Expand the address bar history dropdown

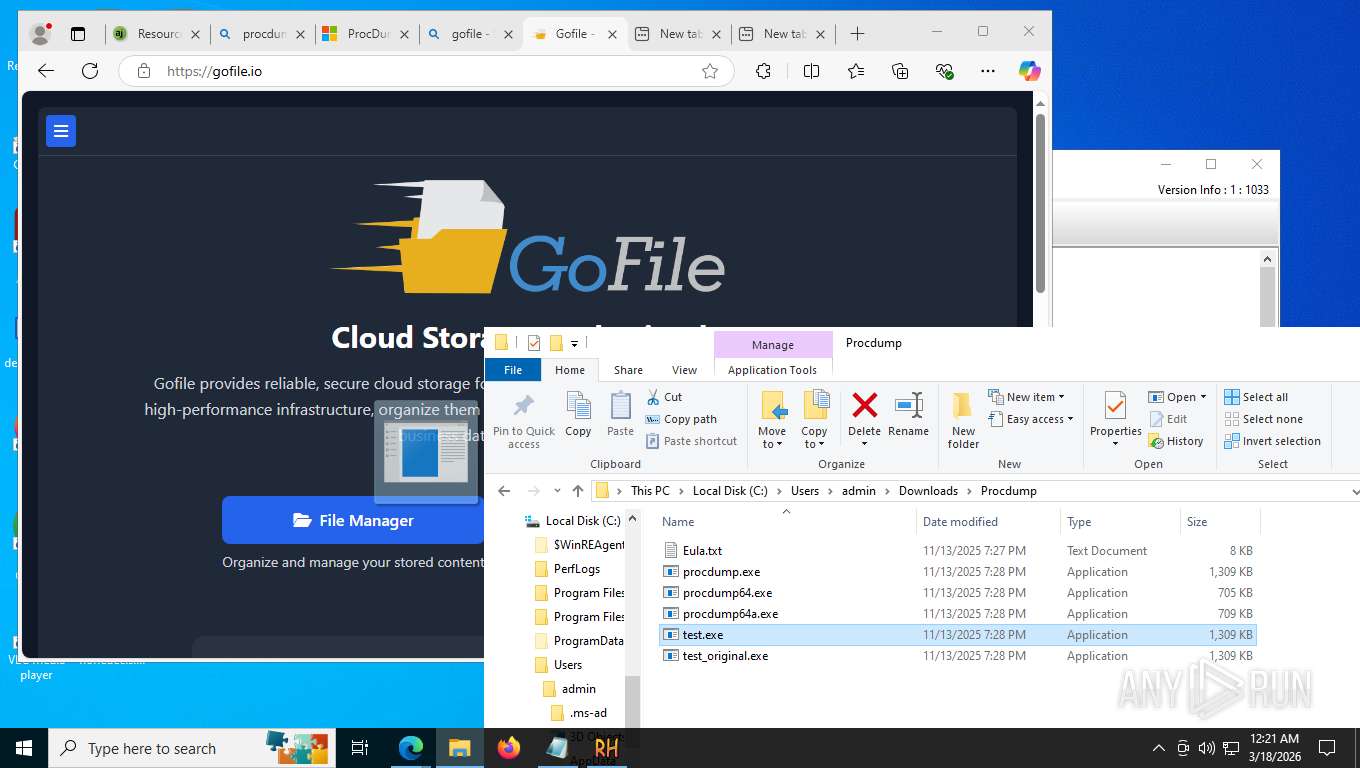pos(1355,491)
